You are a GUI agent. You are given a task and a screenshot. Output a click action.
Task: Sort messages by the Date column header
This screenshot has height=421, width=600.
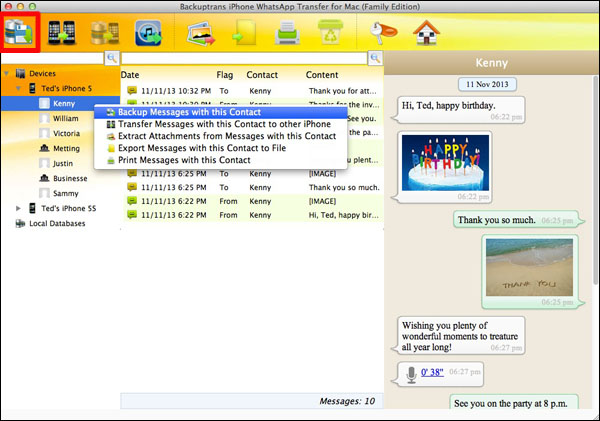point(130,75)
